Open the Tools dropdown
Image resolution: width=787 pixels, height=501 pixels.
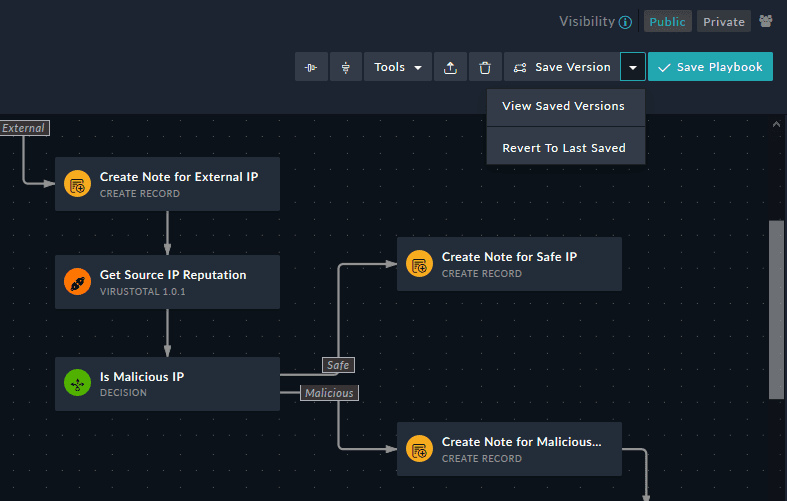click(x=397, y=68)
